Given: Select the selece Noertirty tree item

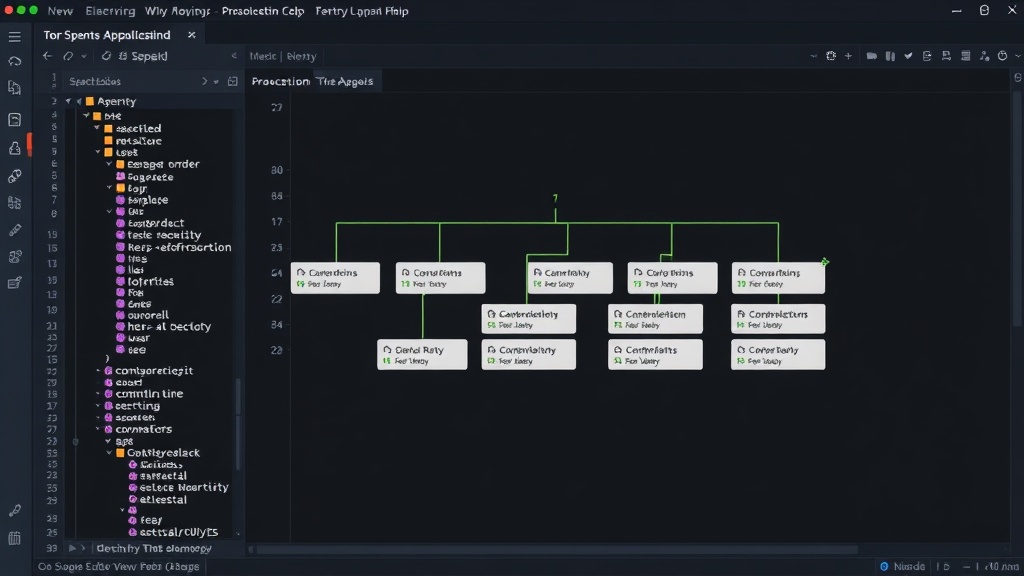Looking at the screenshot, I should (184, 487).
